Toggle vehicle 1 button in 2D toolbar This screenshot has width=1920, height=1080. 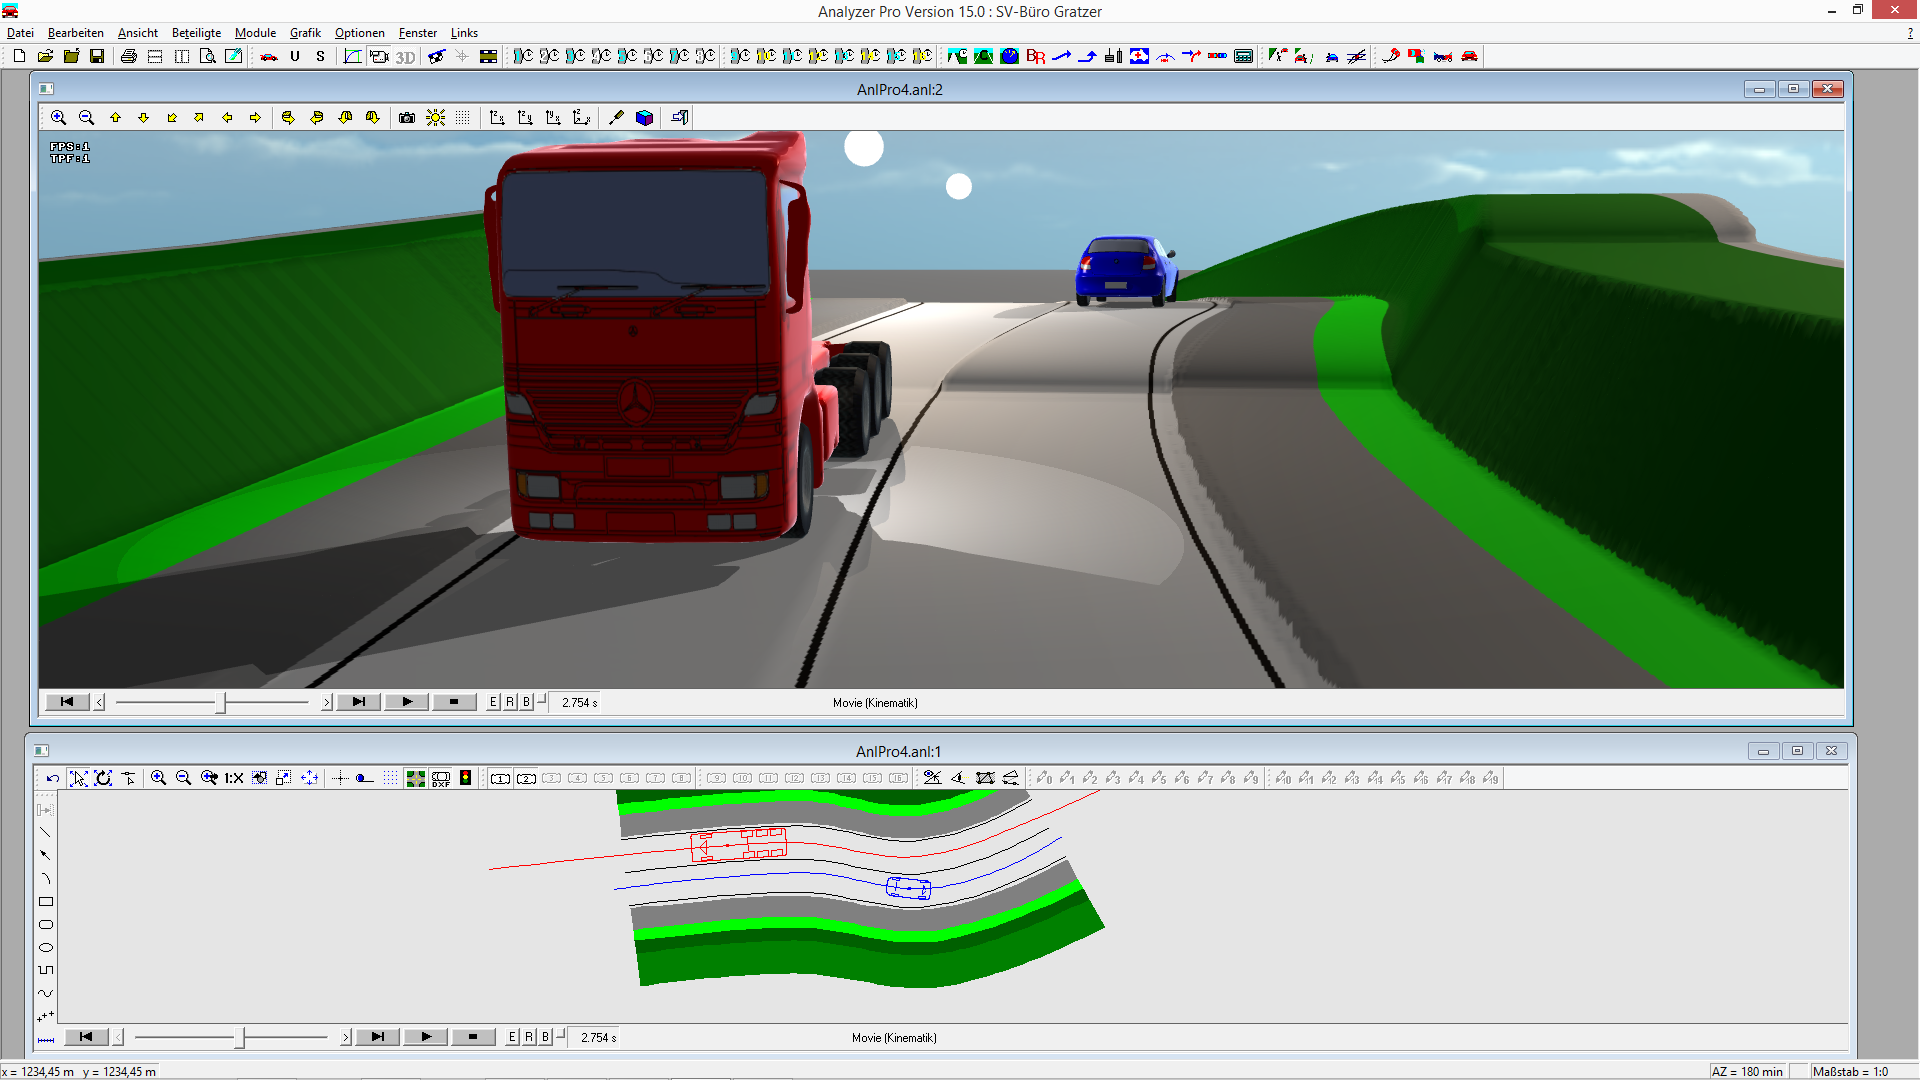(501, 778)
